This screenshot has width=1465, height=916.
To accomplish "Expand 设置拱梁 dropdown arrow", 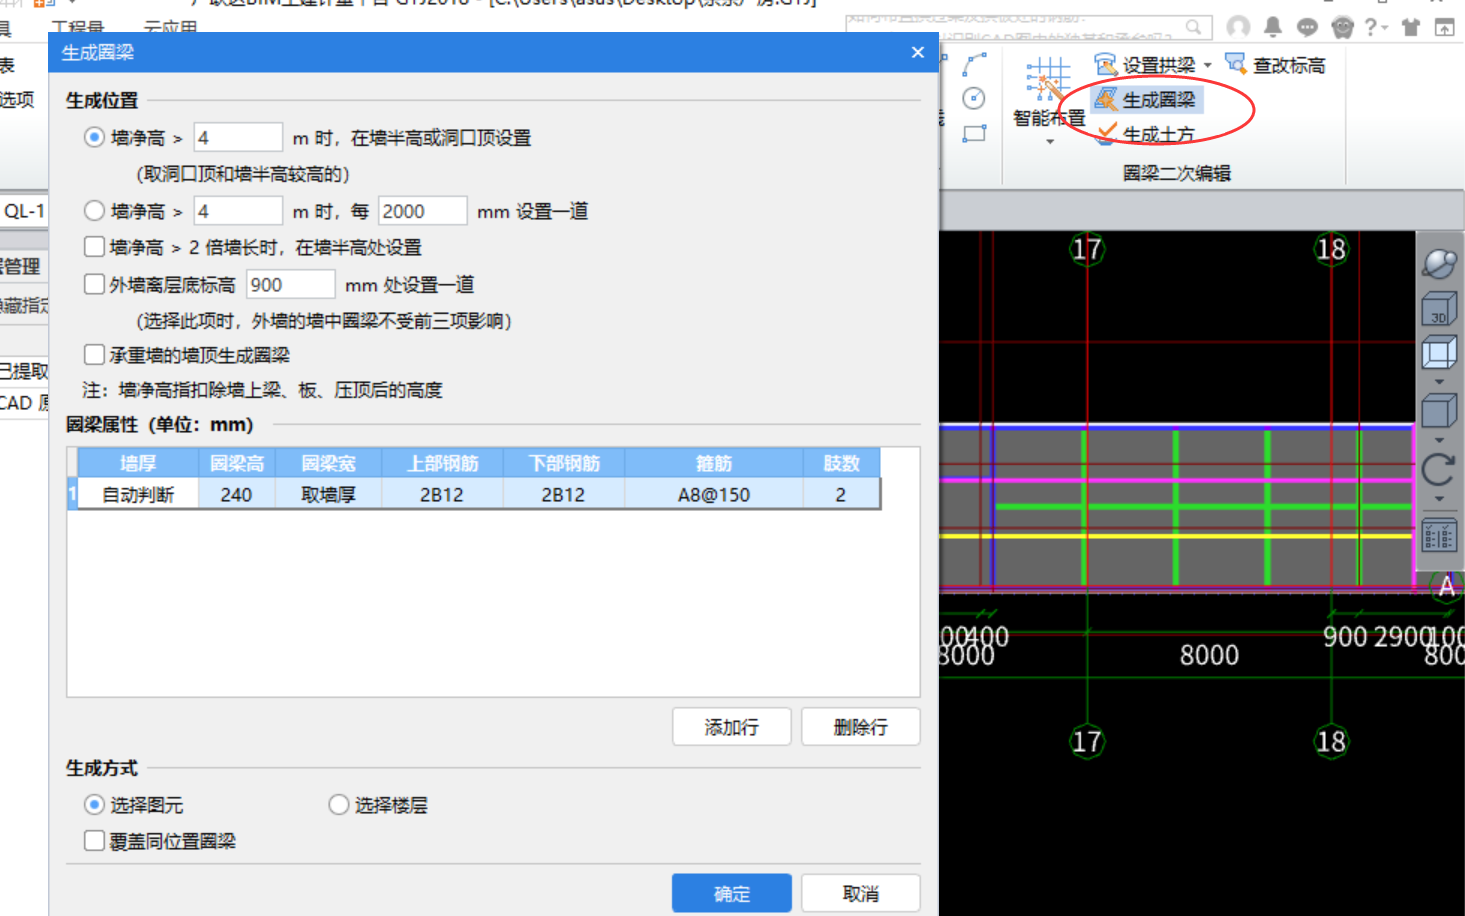I will 1208,65.
